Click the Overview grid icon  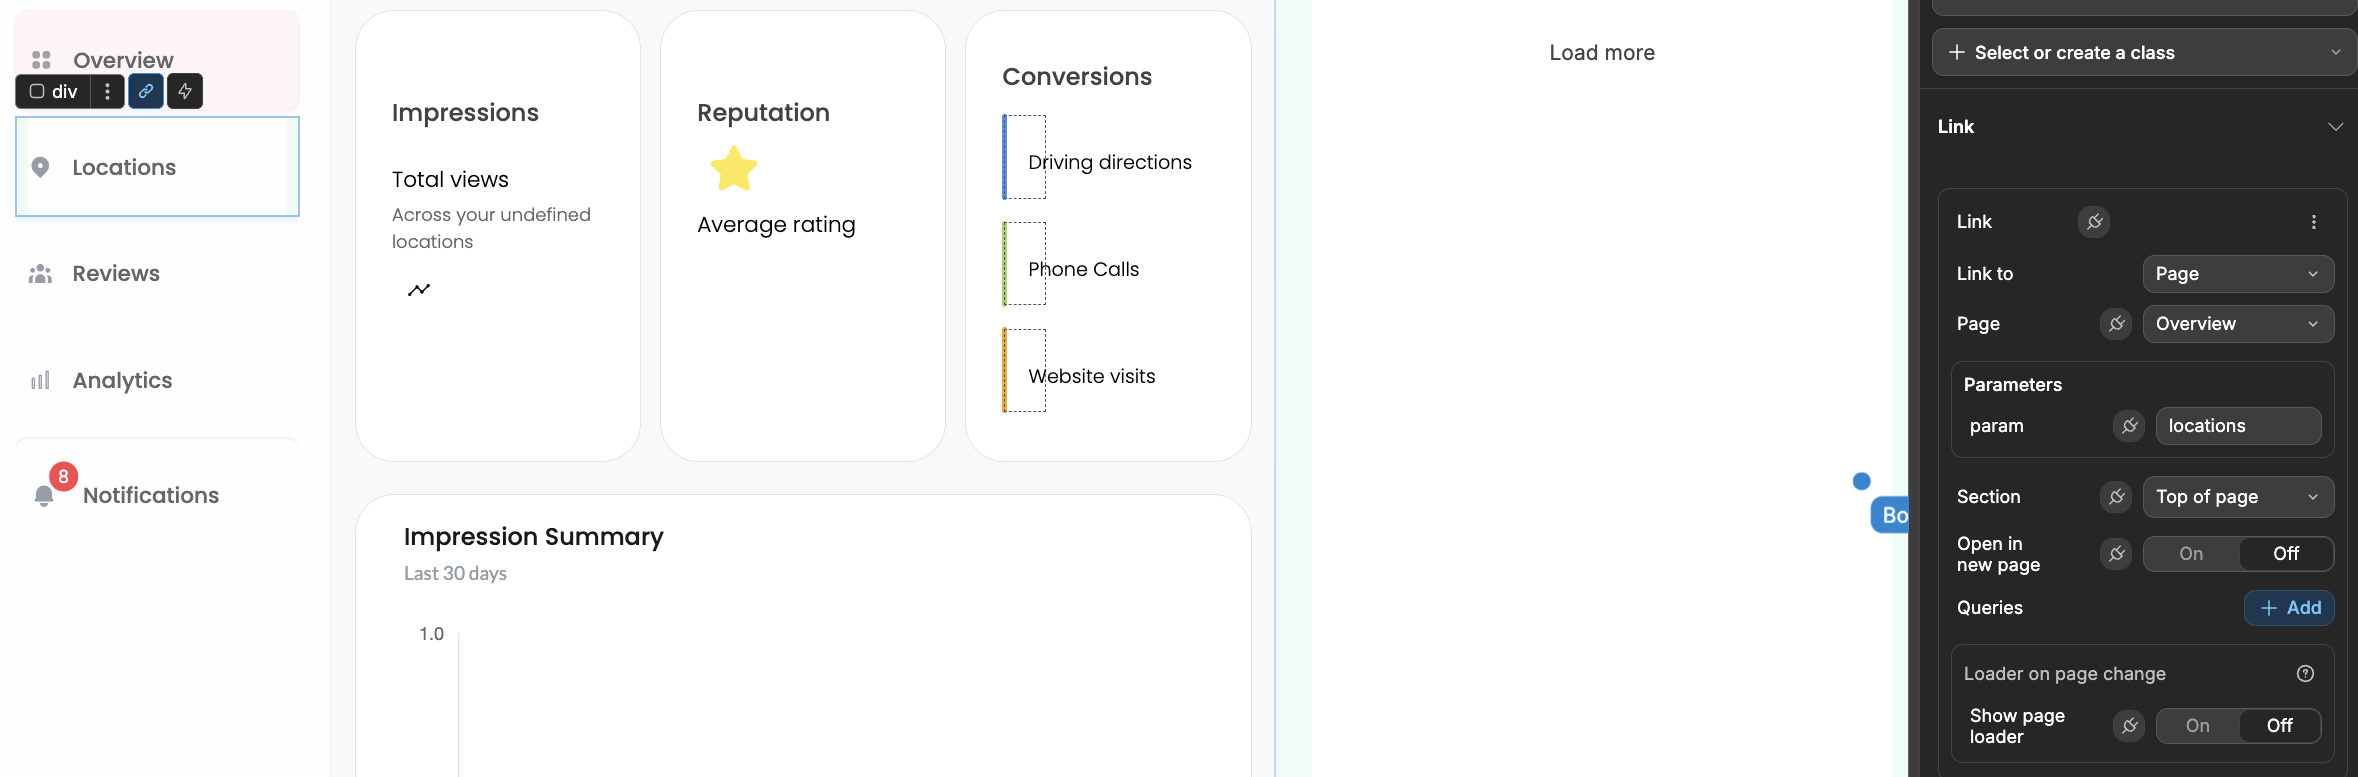click(x=41, y=60)
